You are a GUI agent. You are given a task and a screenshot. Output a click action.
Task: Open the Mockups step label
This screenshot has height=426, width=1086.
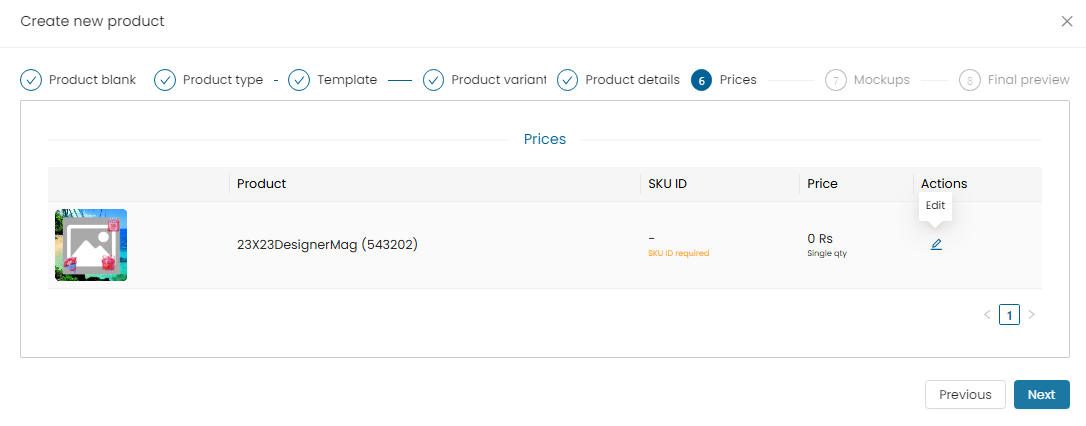coord(882,80)
